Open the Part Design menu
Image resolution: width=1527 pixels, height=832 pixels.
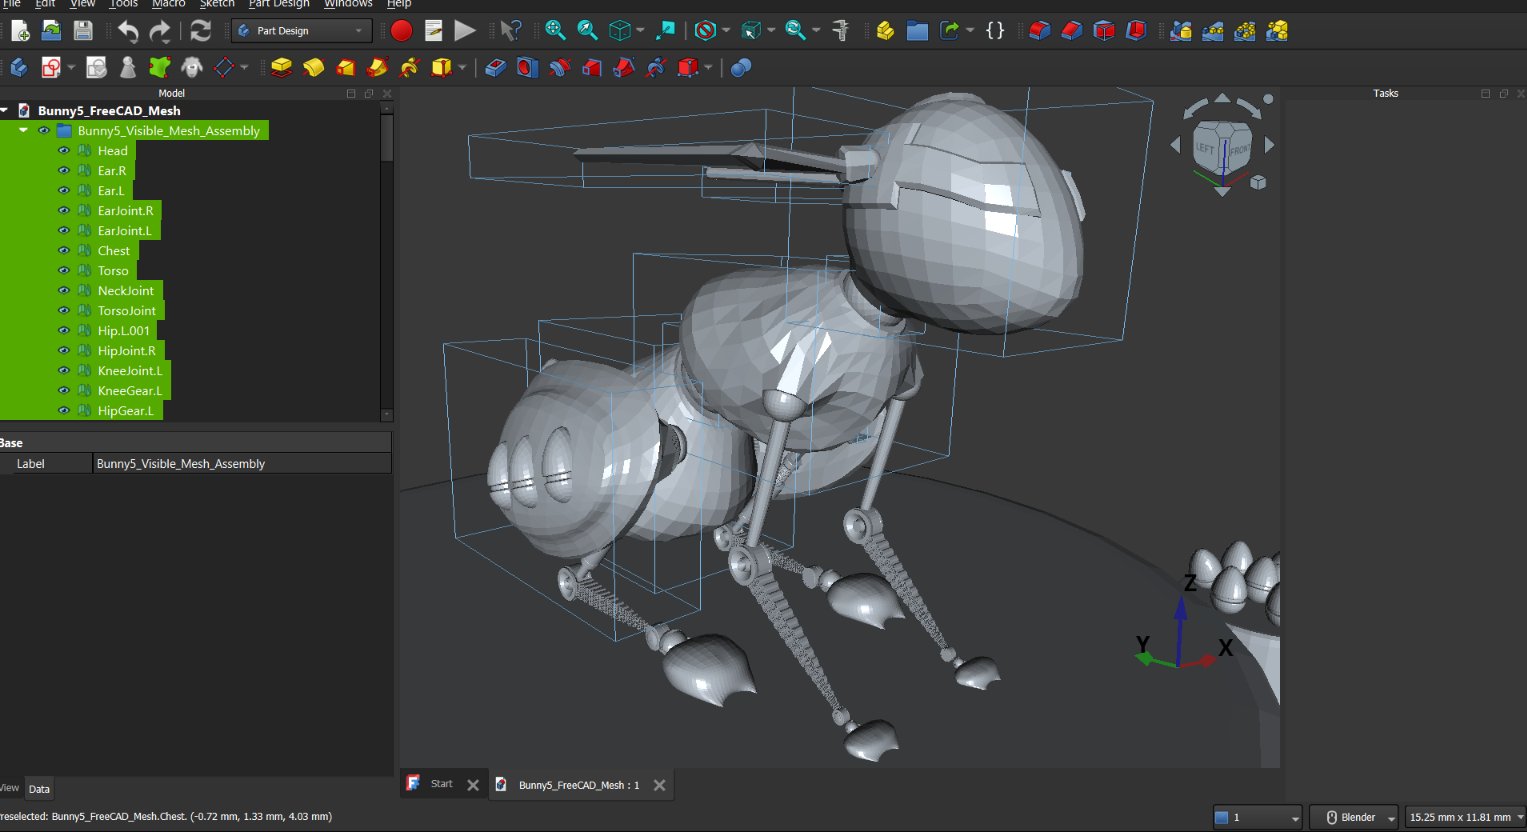(279, 4)
